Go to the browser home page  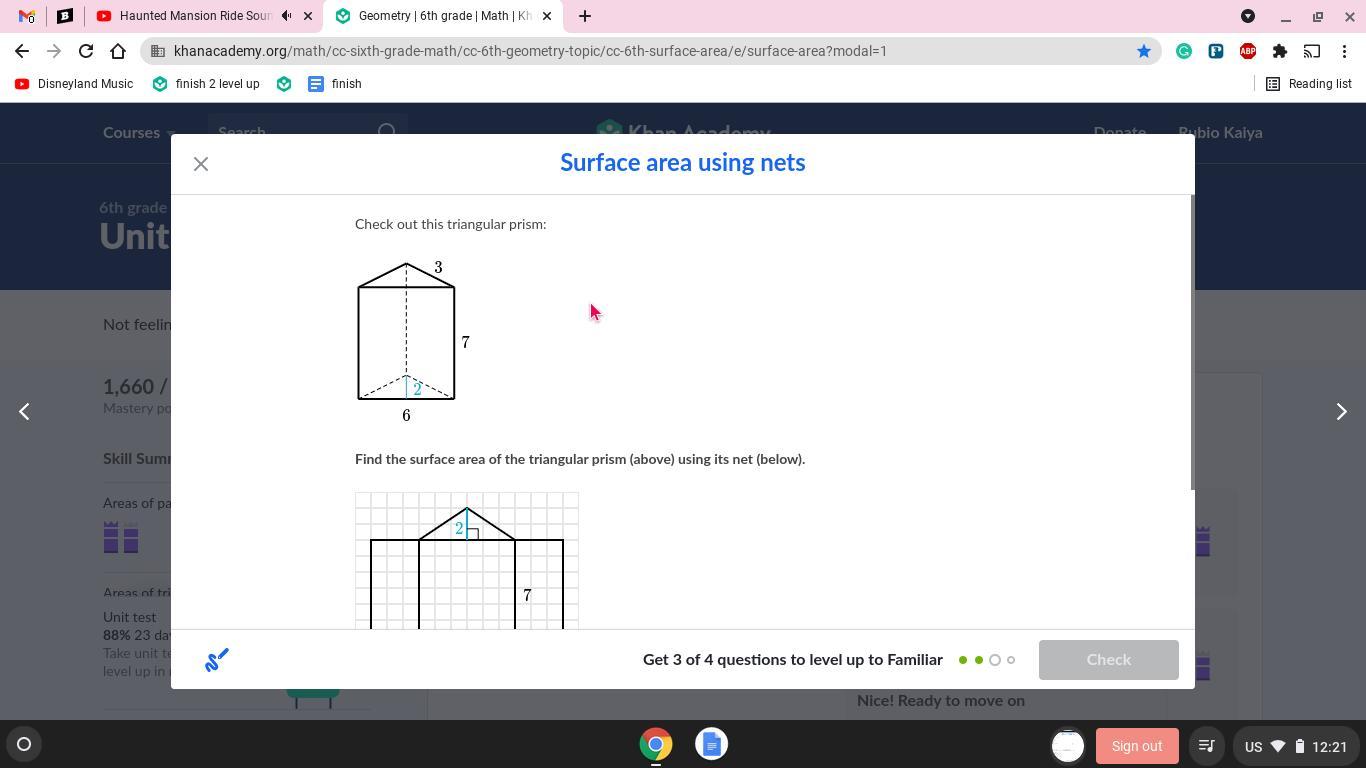pyautogui.click(x=118, y=51)
